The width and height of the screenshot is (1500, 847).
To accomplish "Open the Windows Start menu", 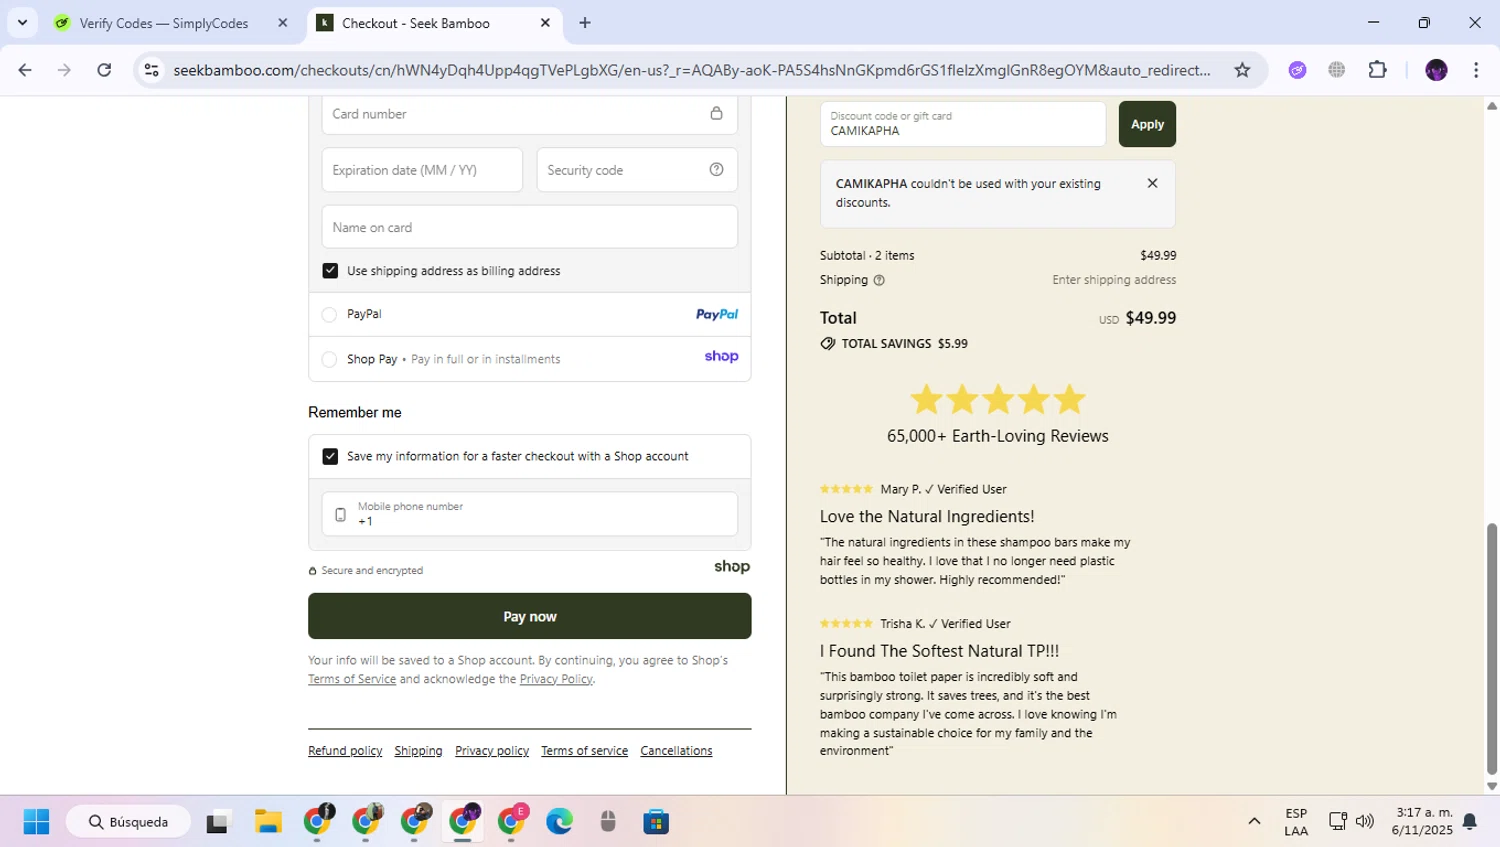I will [36, 822].
